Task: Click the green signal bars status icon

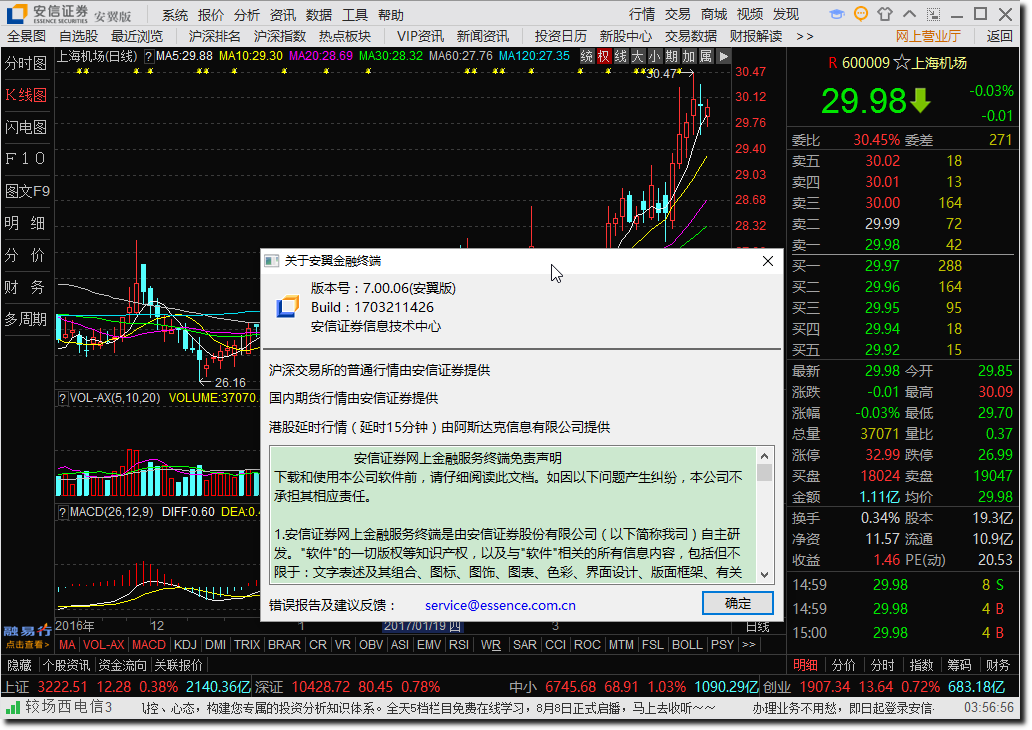Action: click(13, 708)
